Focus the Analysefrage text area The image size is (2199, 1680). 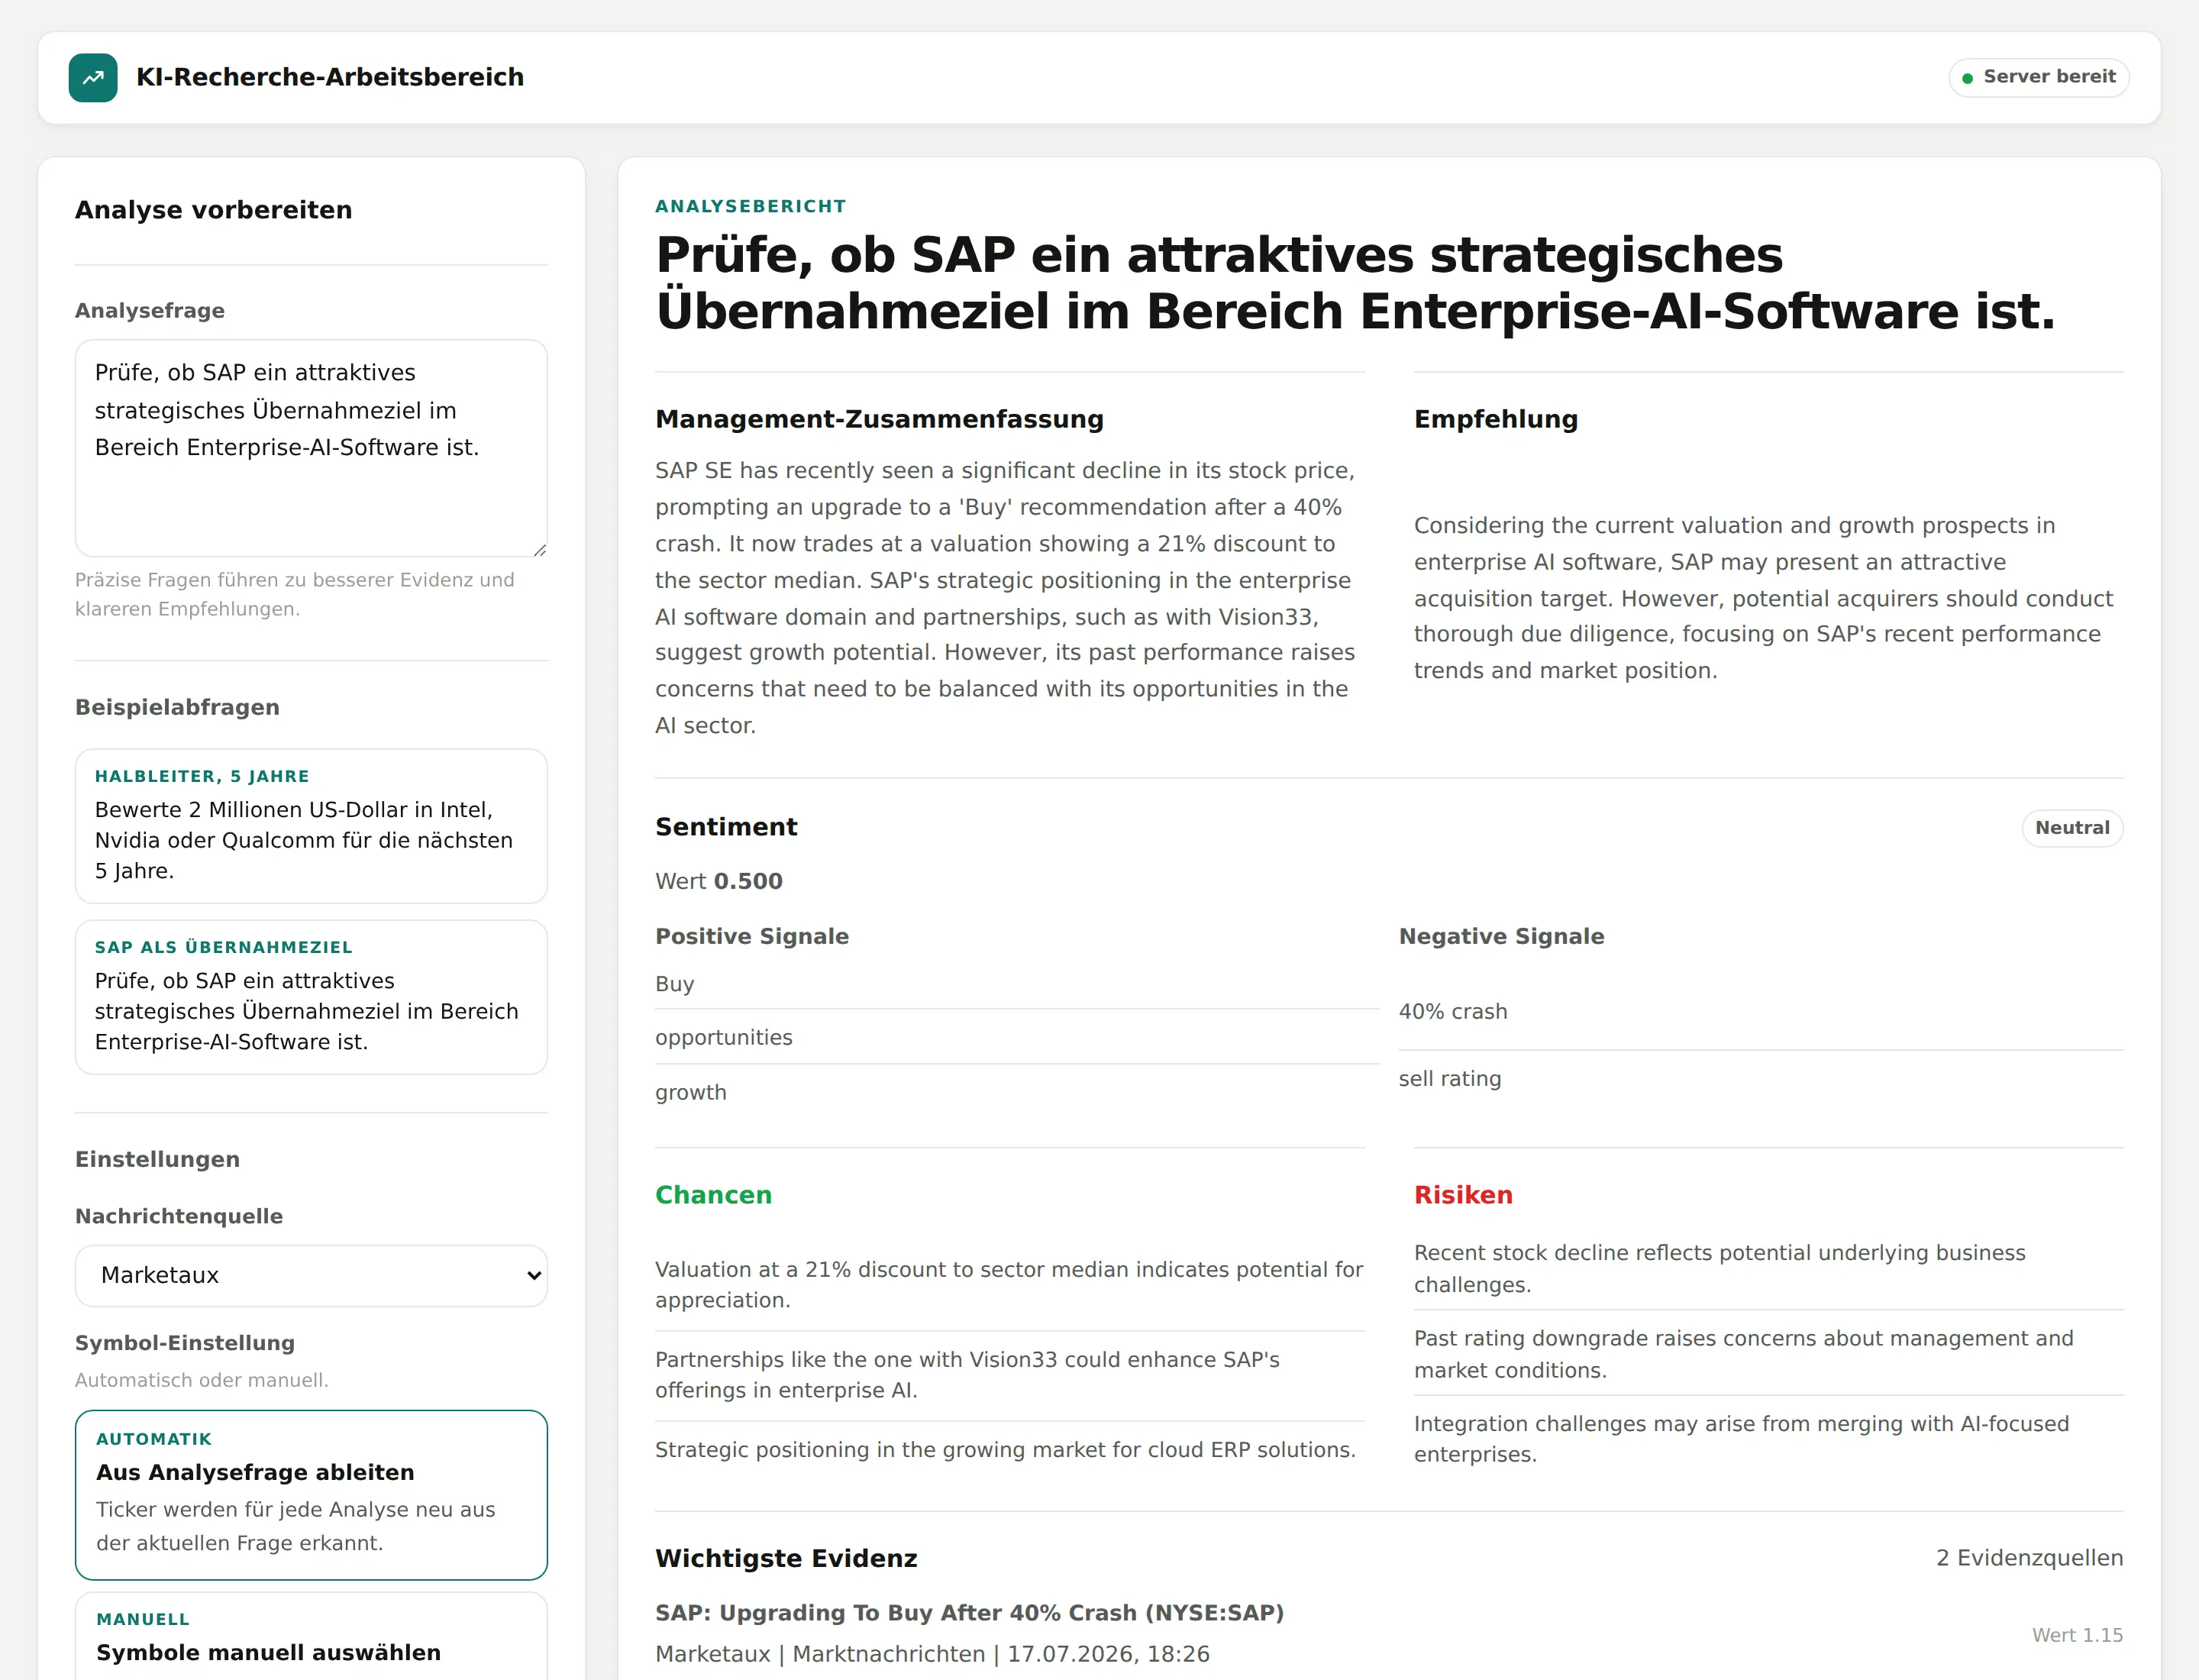coord(311,448)
